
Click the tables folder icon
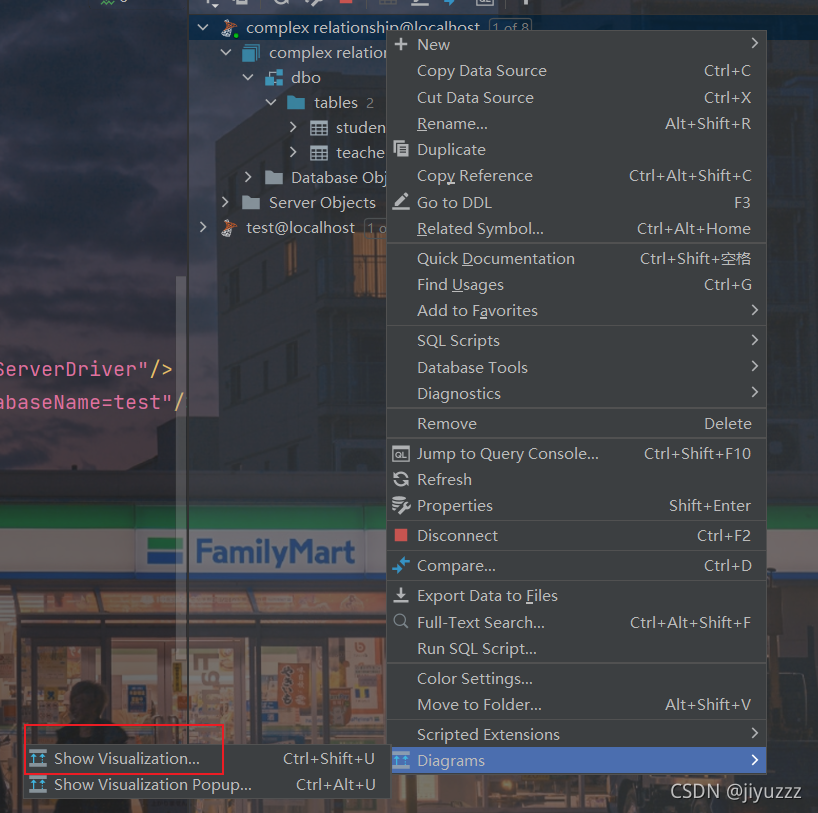(296, 102)
